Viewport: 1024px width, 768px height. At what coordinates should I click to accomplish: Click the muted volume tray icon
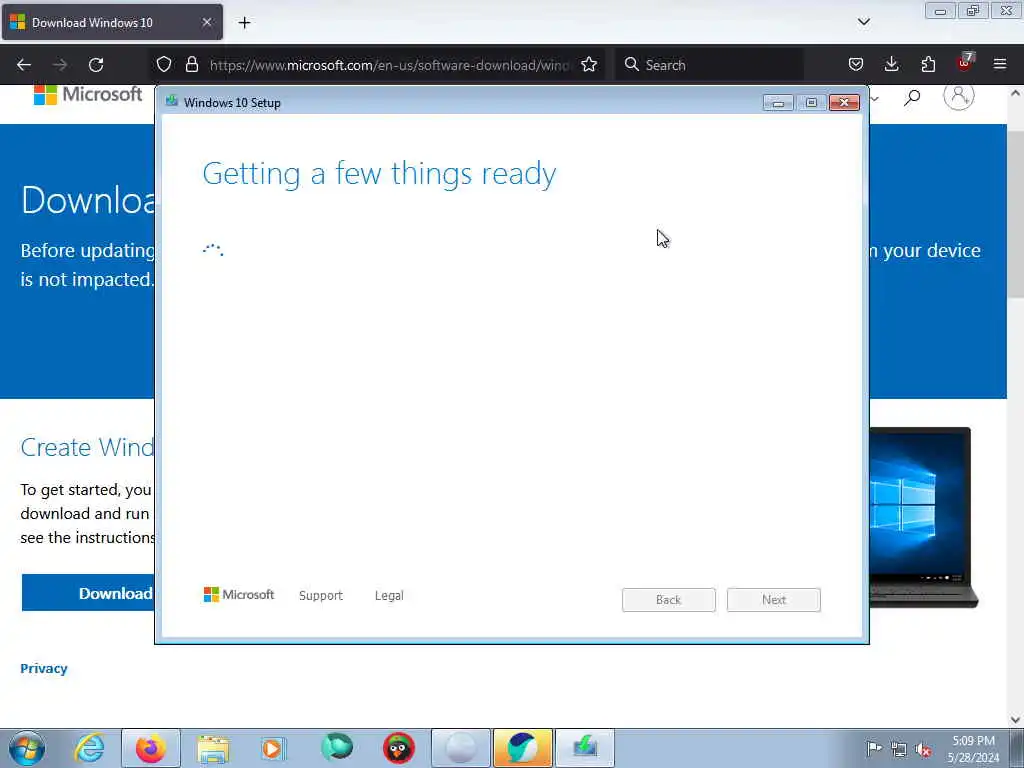coord(923,749)
